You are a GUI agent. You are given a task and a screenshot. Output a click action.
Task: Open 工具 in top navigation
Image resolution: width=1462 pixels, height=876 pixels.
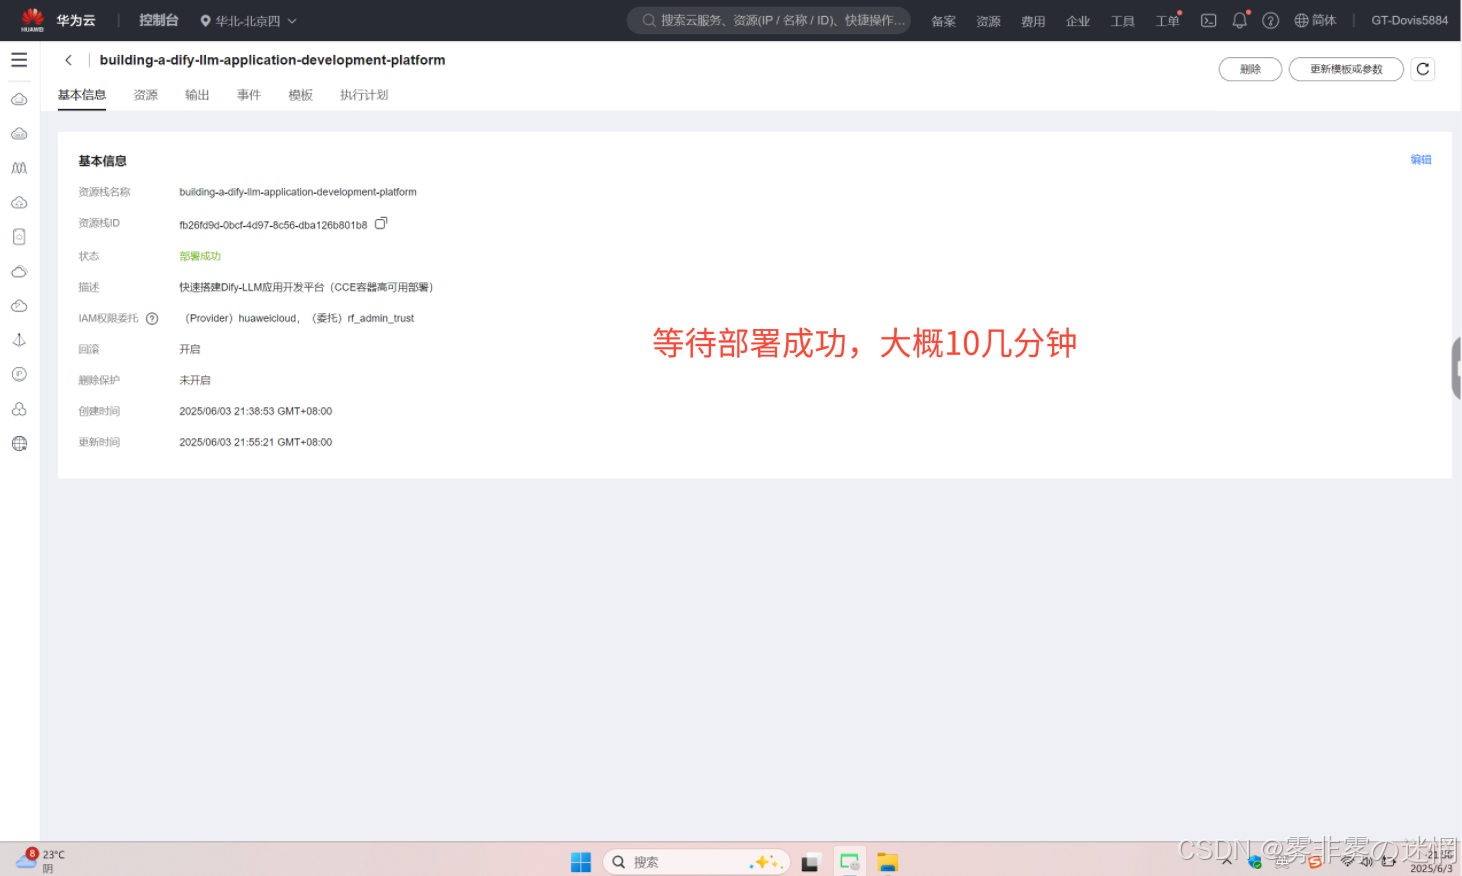click(x=1123, y=21)
